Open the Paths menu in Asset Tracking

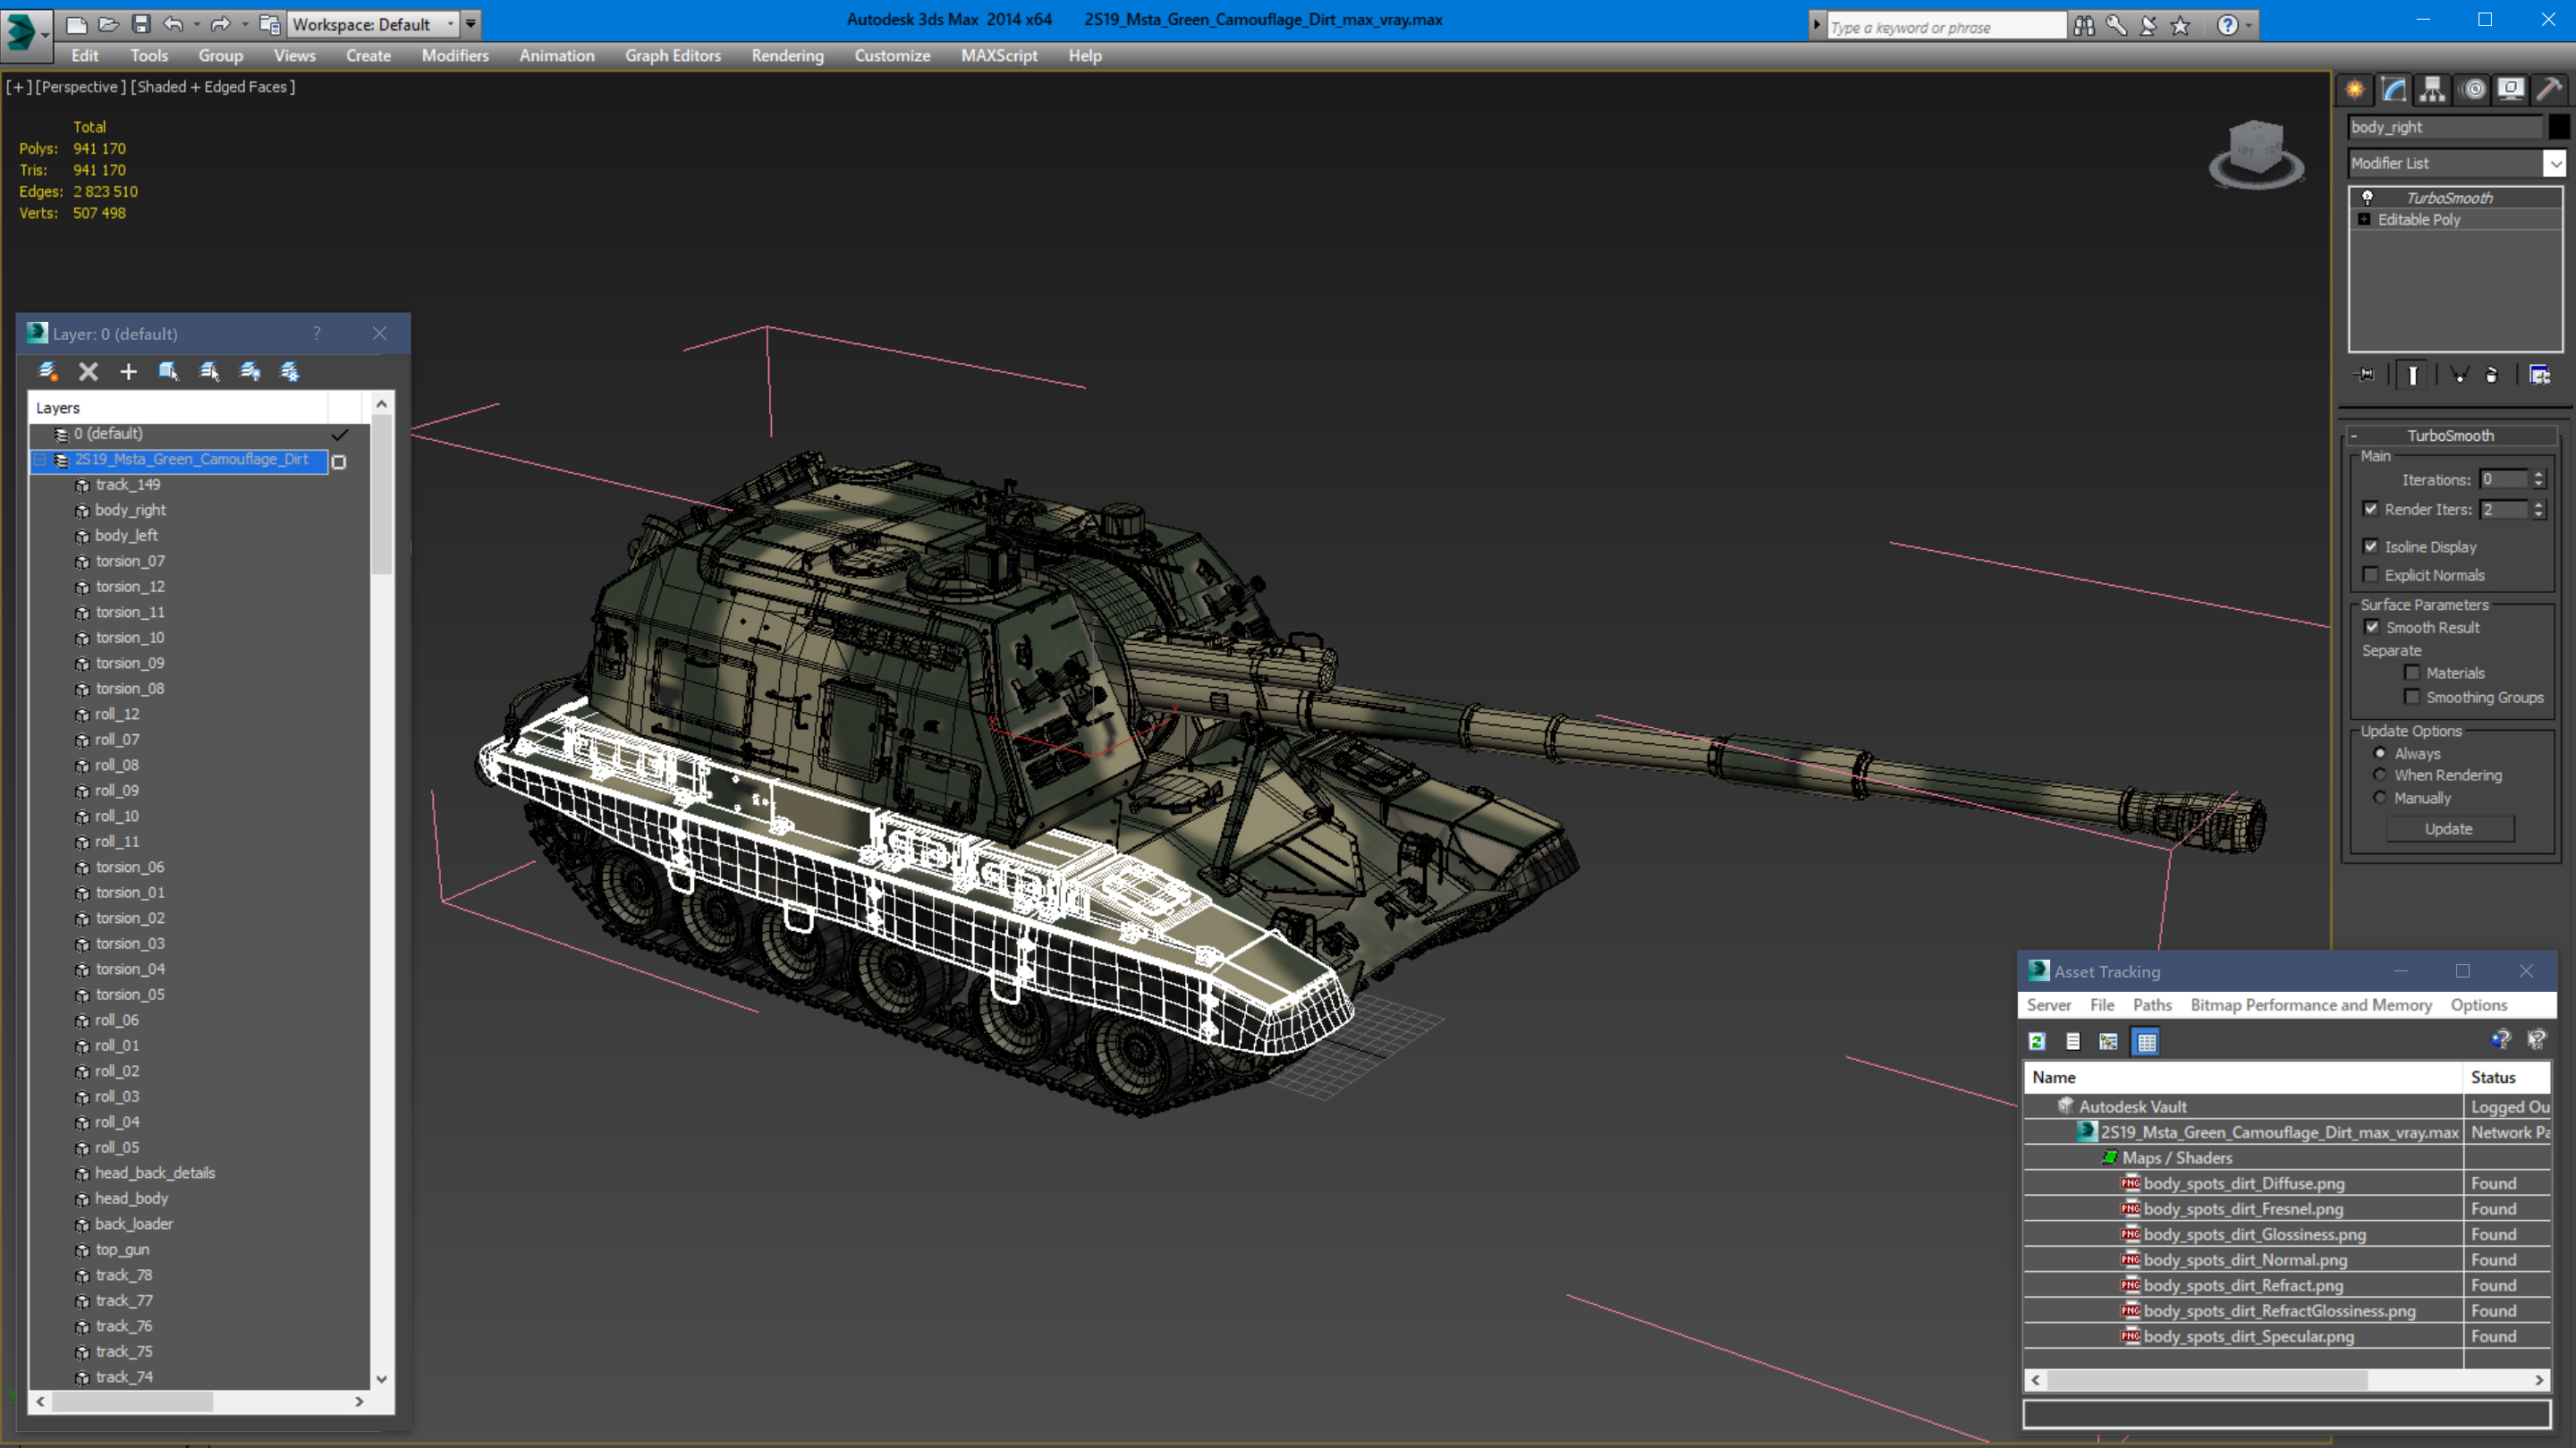click(2151, 1005)
